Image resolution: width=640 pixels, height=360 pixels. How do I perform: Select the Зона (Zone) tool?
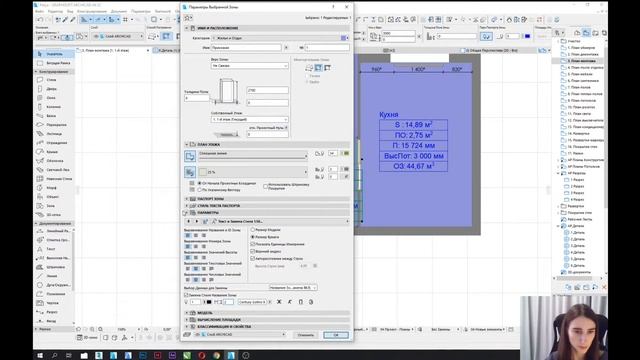click(x=54, y=206)
